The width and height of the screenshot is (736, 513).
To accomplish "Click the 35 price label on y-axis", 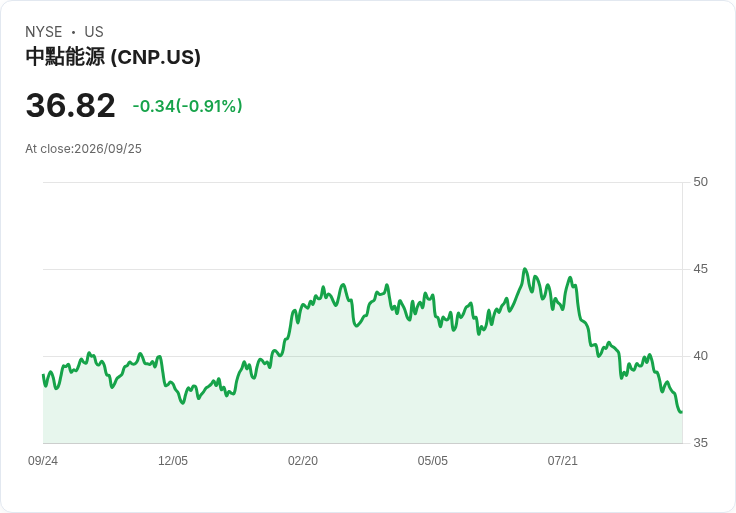I will coord(700,443).
